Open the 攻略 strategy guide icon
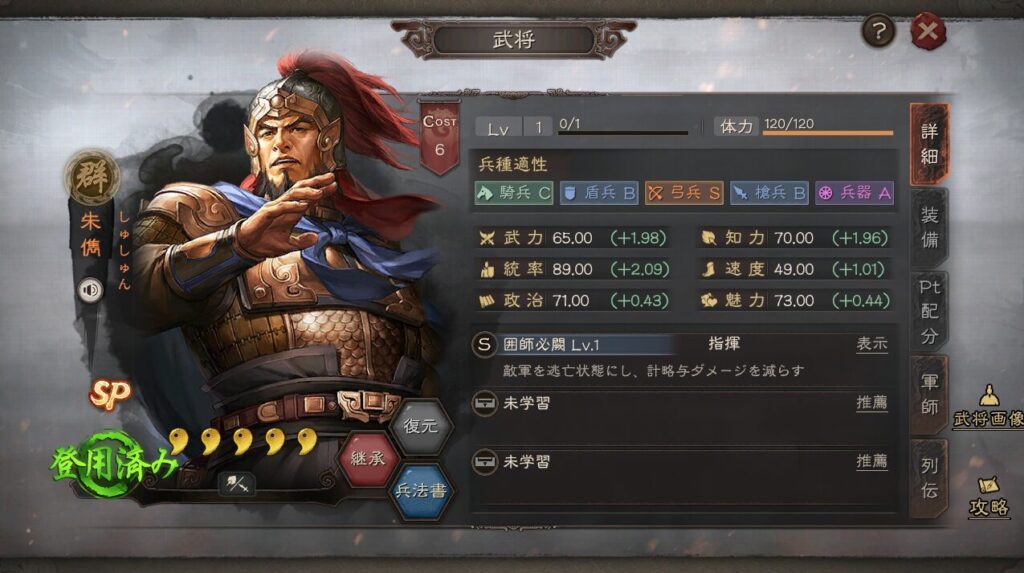The height and width of the screenshot is (573, 1024). pos(989,497)
